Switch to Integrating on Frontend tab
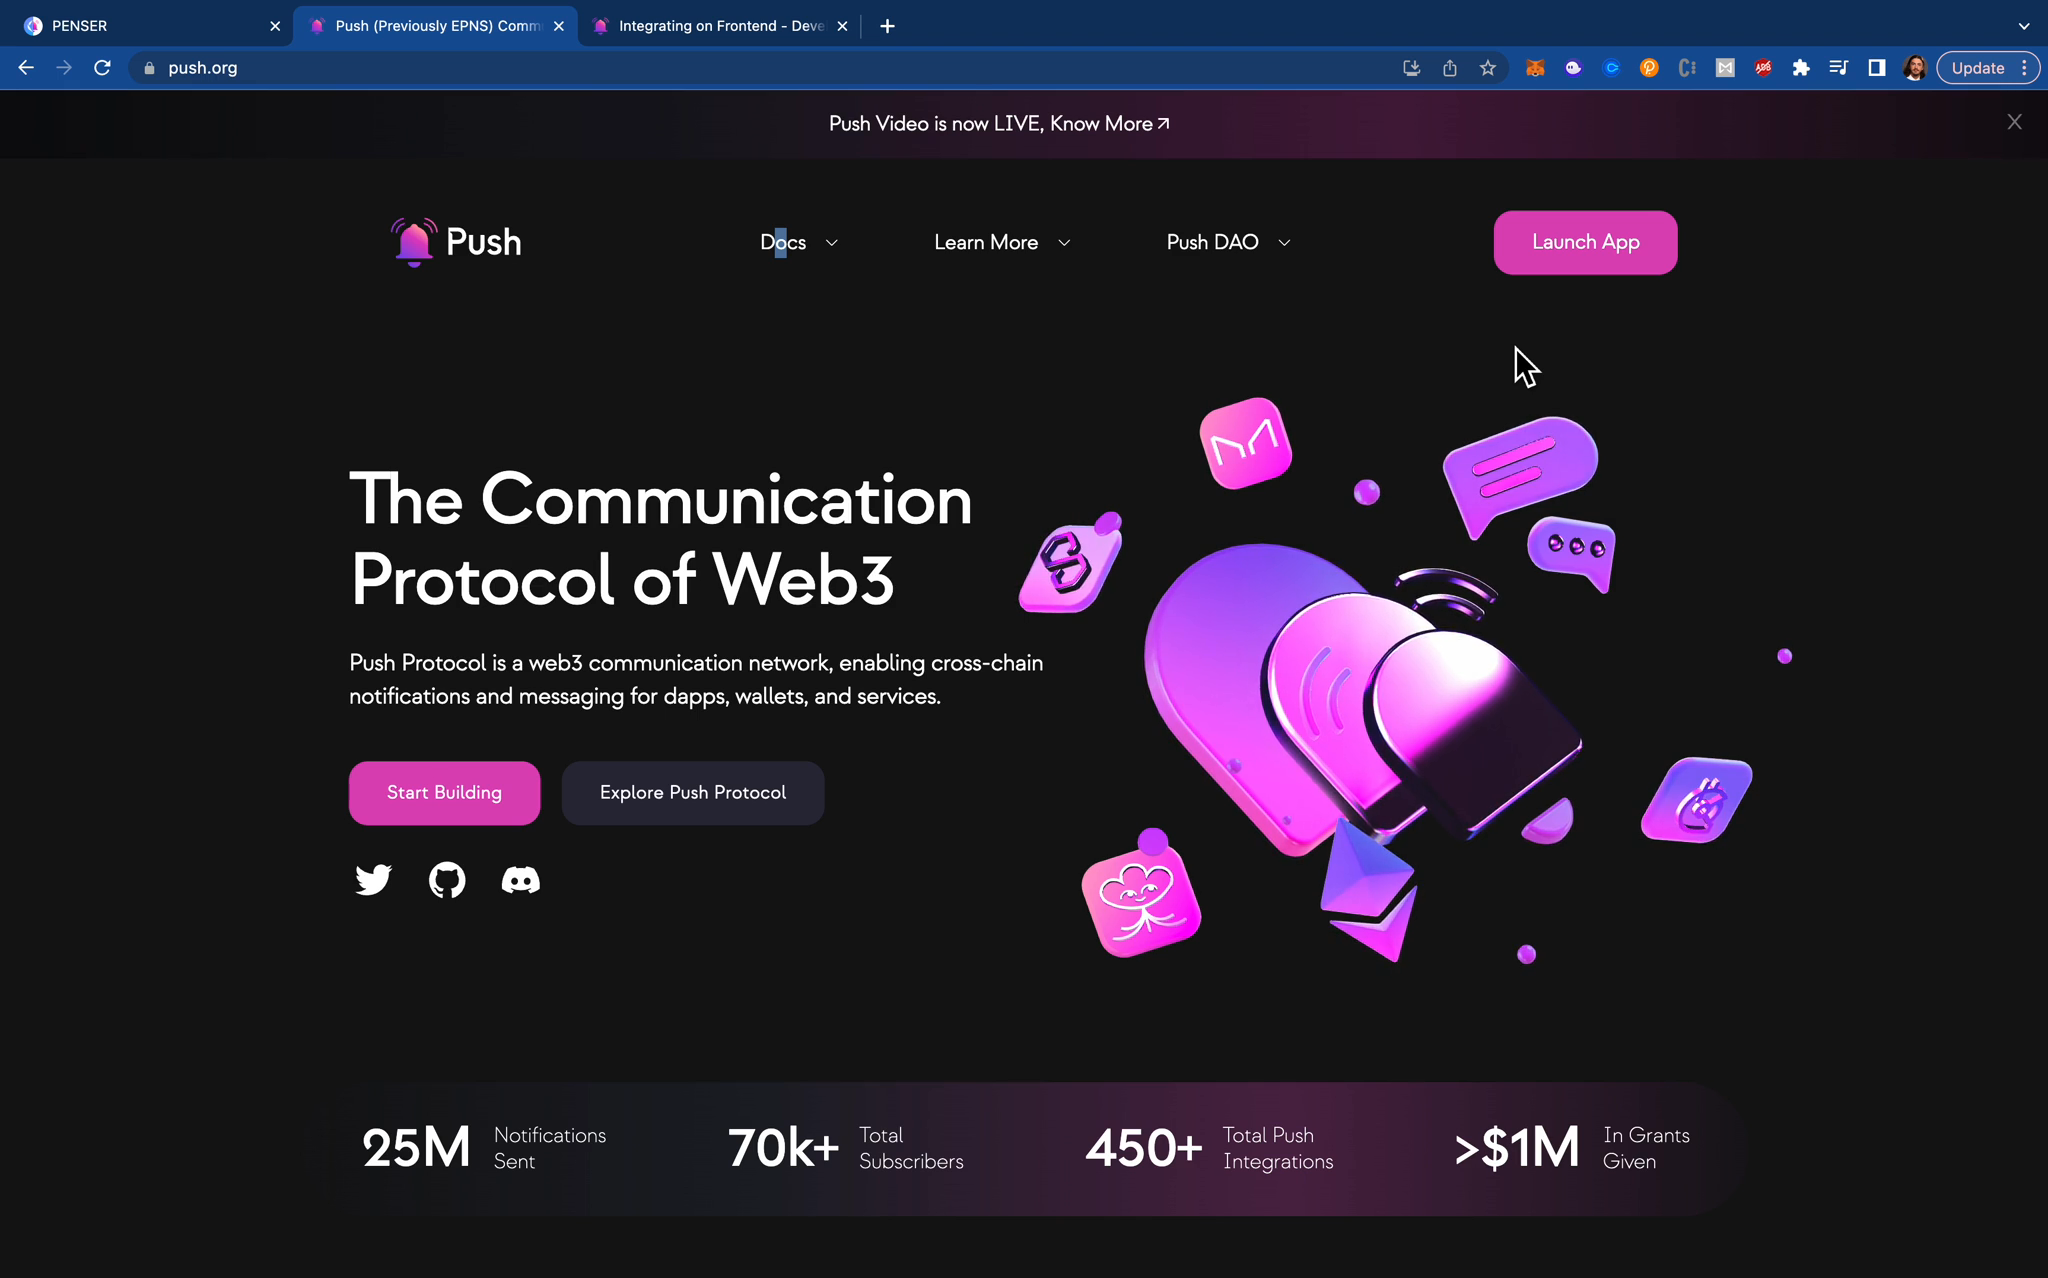This screenshot has height=1278, width=2048. tap(719, 26)
